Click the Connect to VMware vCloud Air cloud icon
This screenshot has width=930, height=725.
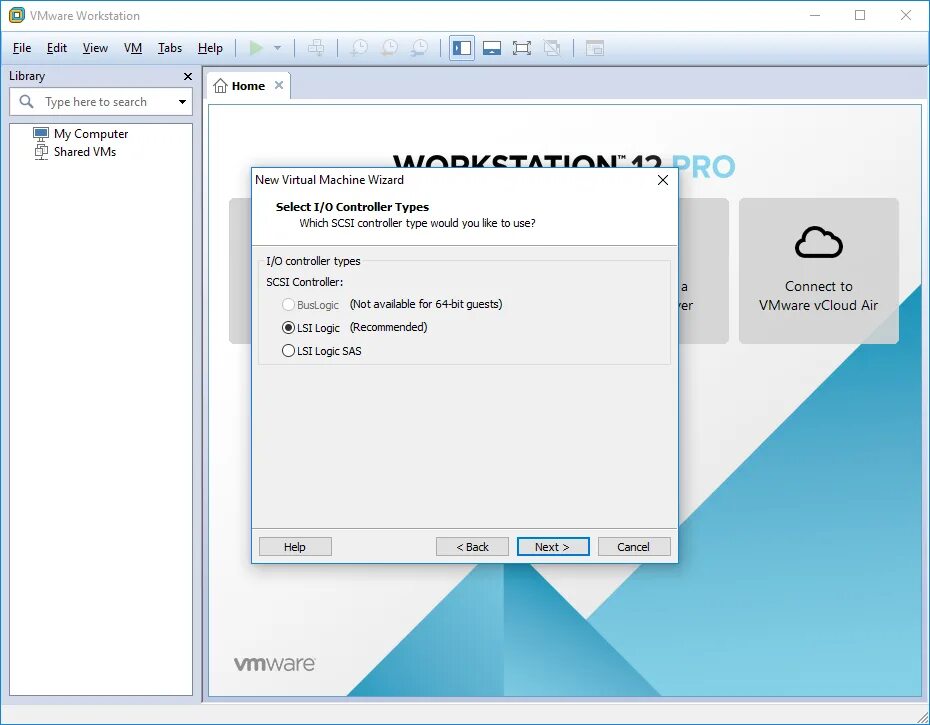coord(818,242)
